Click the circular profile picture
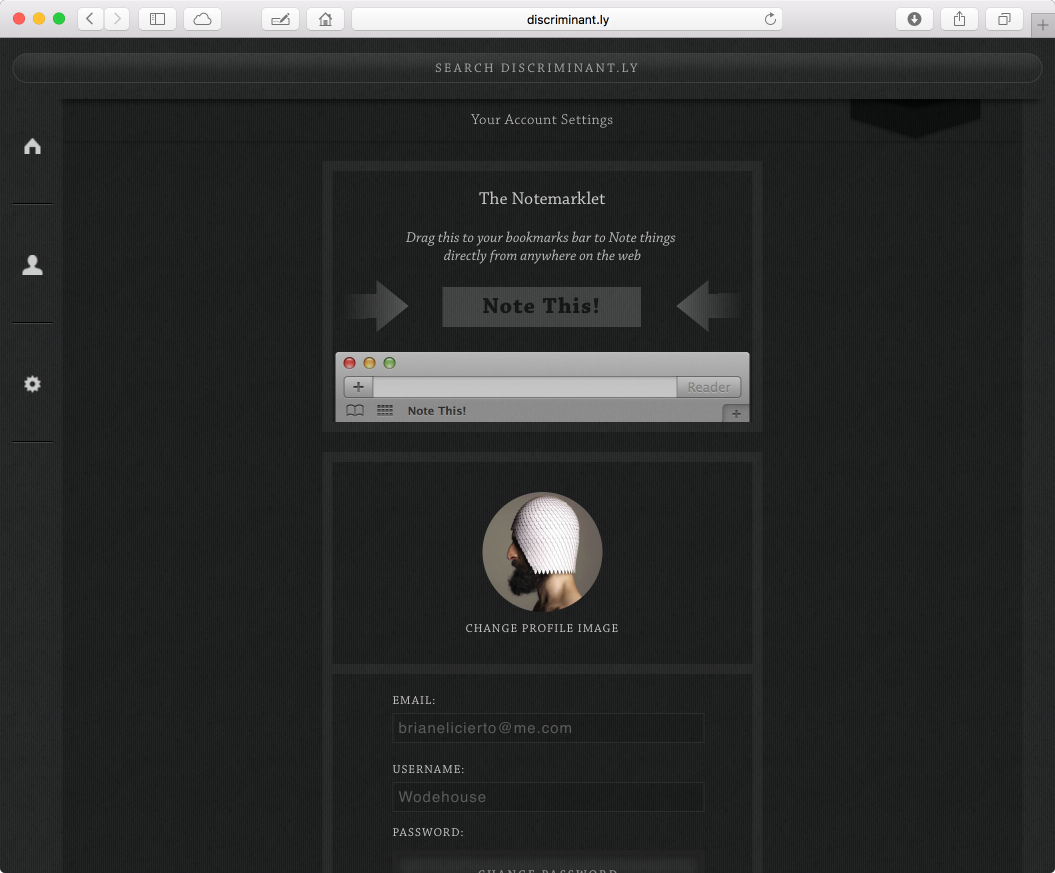1055x873 pixels. coord(542,552)
